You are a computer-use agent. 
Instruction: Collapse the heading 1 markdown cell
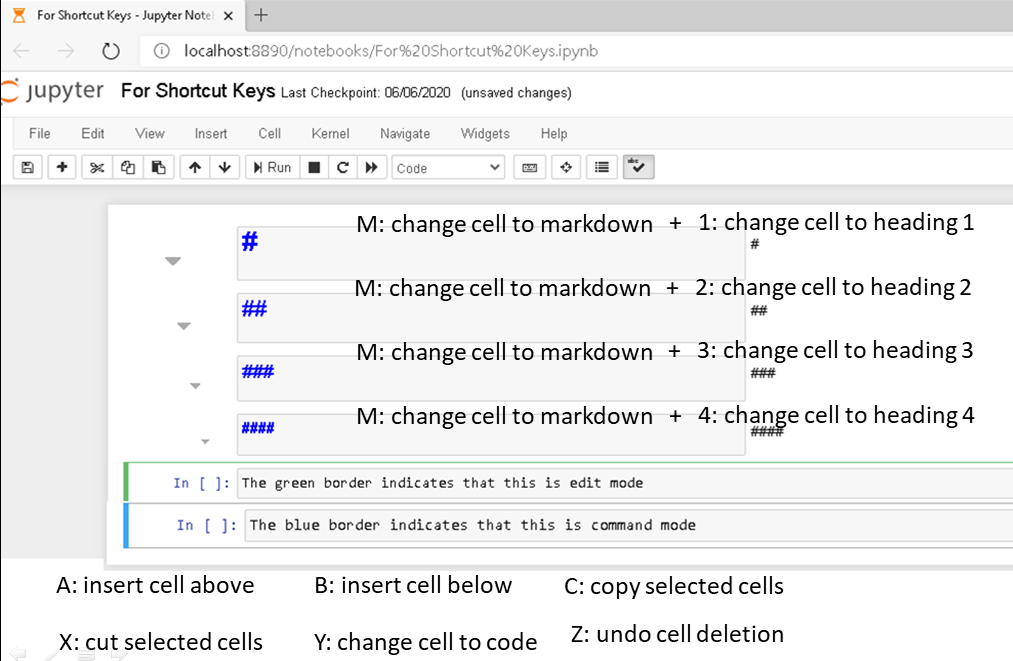(172, 260)
